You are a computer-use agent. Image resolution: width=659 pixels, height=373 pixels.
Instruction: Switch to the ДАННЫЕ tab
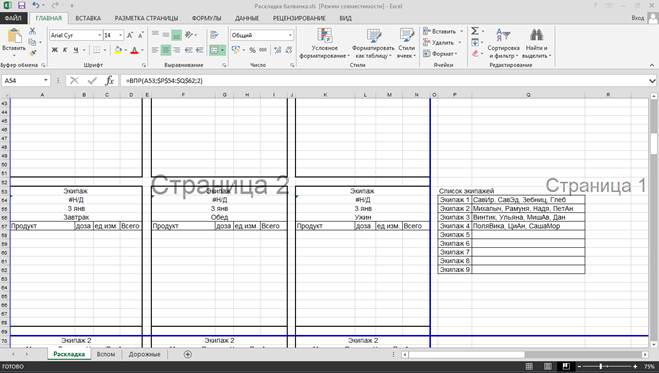247,18
